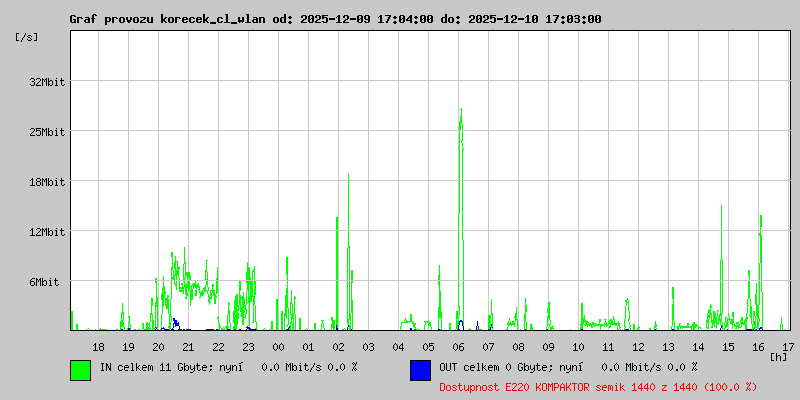
Task: Select the 00 midnight mark on time axis
Action: 278,346
